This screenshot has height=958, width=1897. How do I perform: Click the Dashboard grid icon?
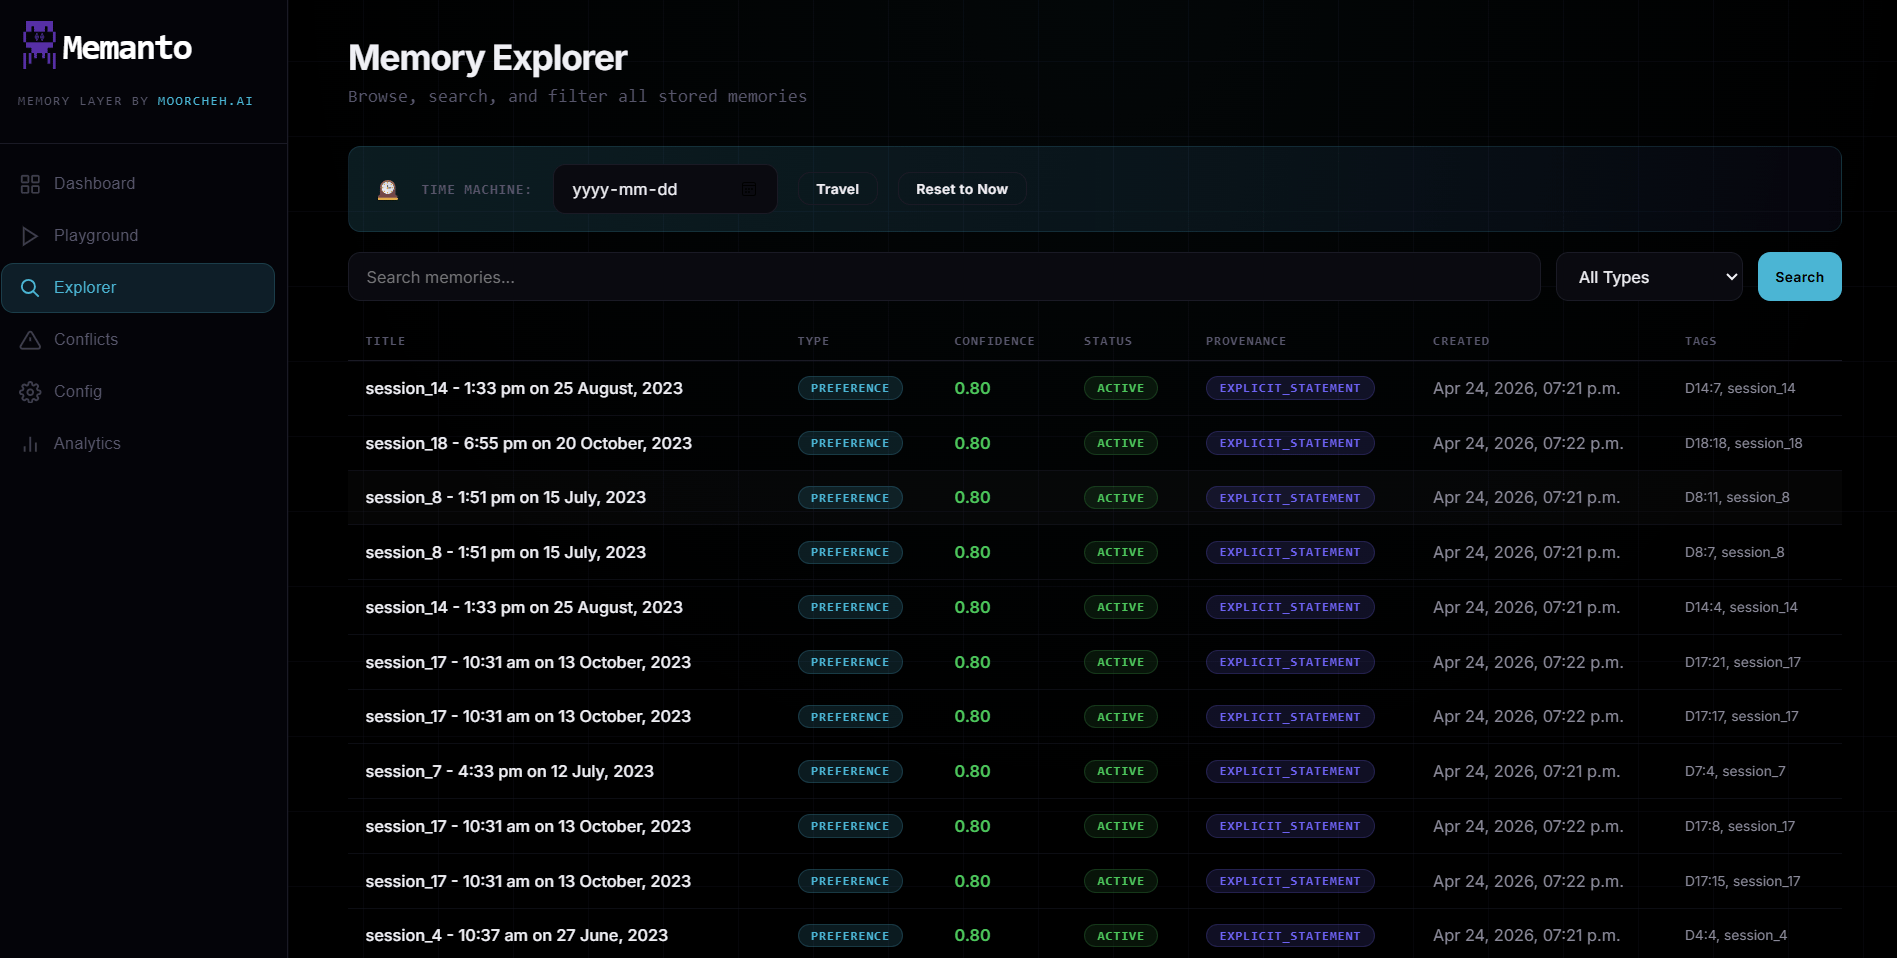[x=30, y=184]
